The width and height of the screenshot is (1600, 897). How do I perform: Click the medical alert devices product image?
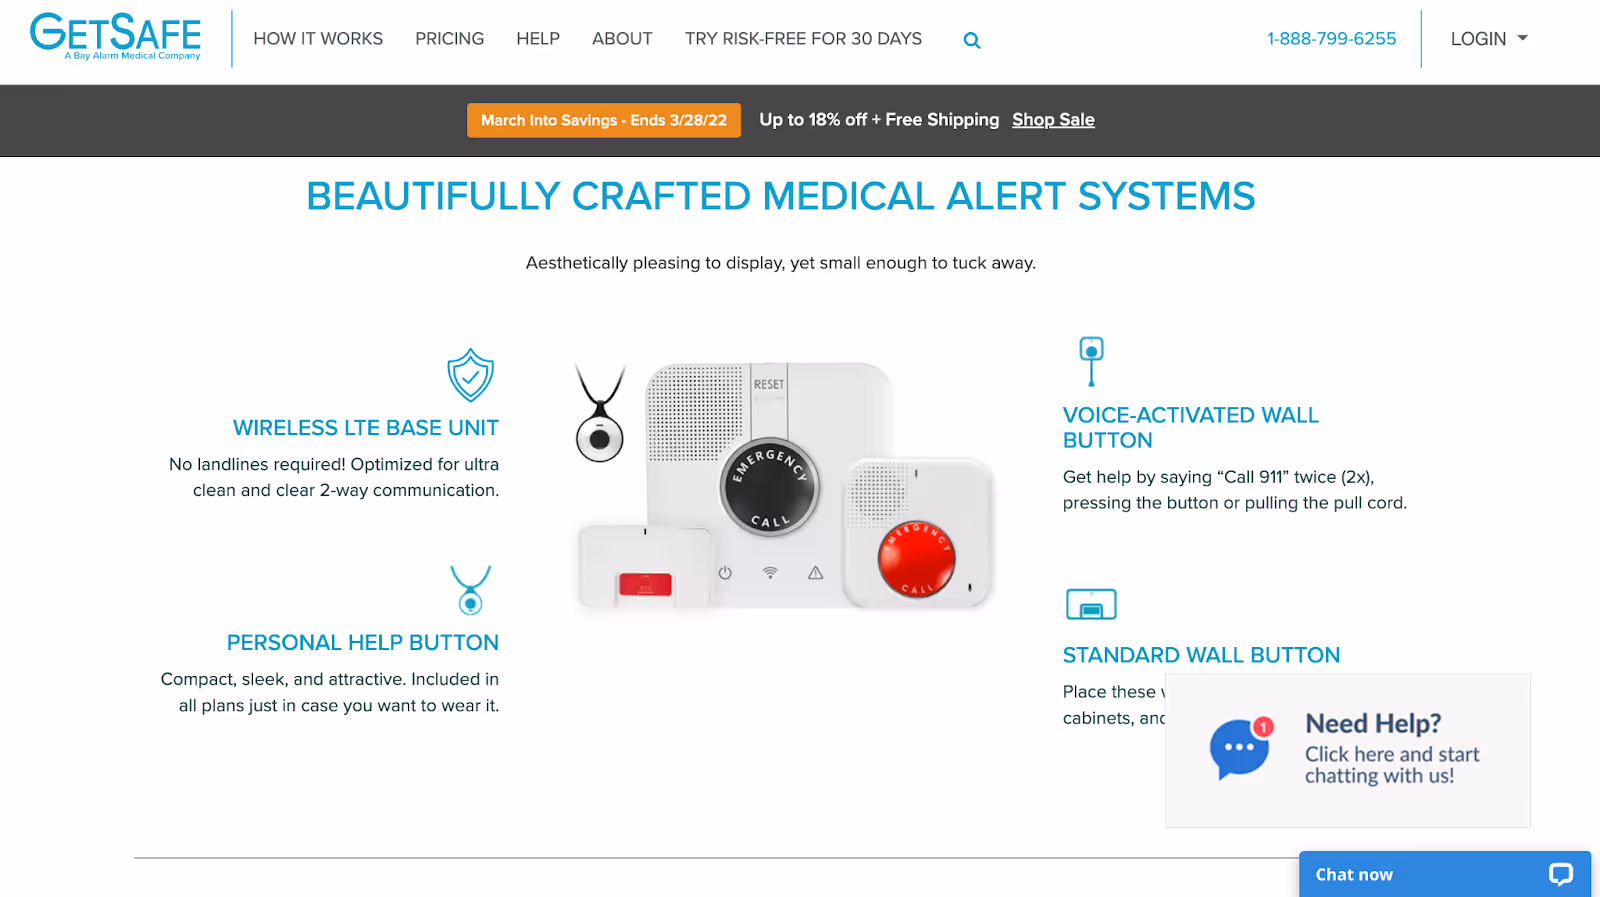(x=785, y=487)
